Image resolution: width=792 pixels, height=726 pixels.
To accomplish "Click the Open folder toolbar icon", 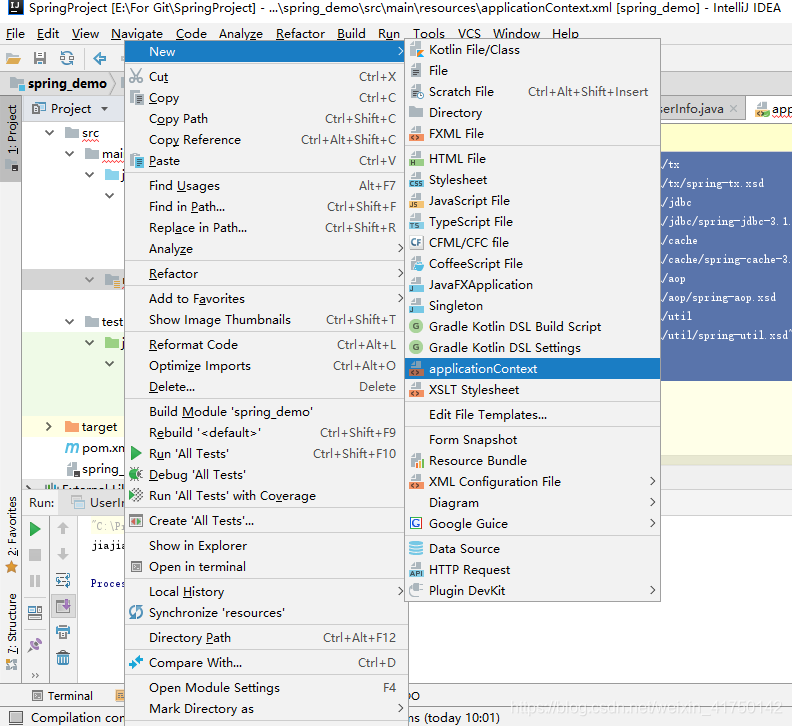I will tap(13, 59).
